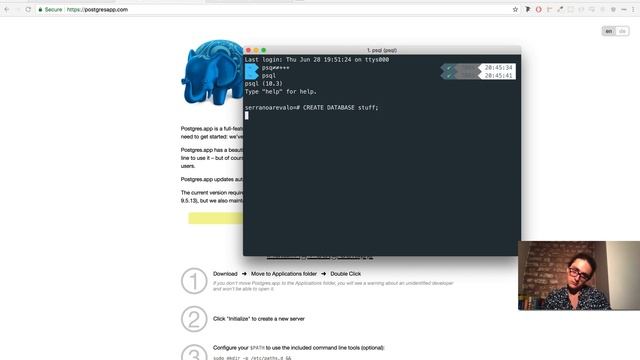Switch page language to German (de)

click(622, 31)
